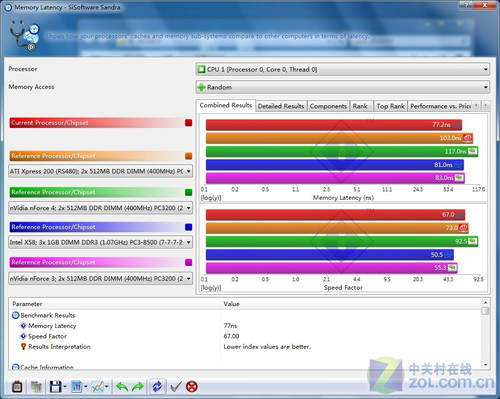Open the Processor CPU 1 dropdown

(343, 70)
